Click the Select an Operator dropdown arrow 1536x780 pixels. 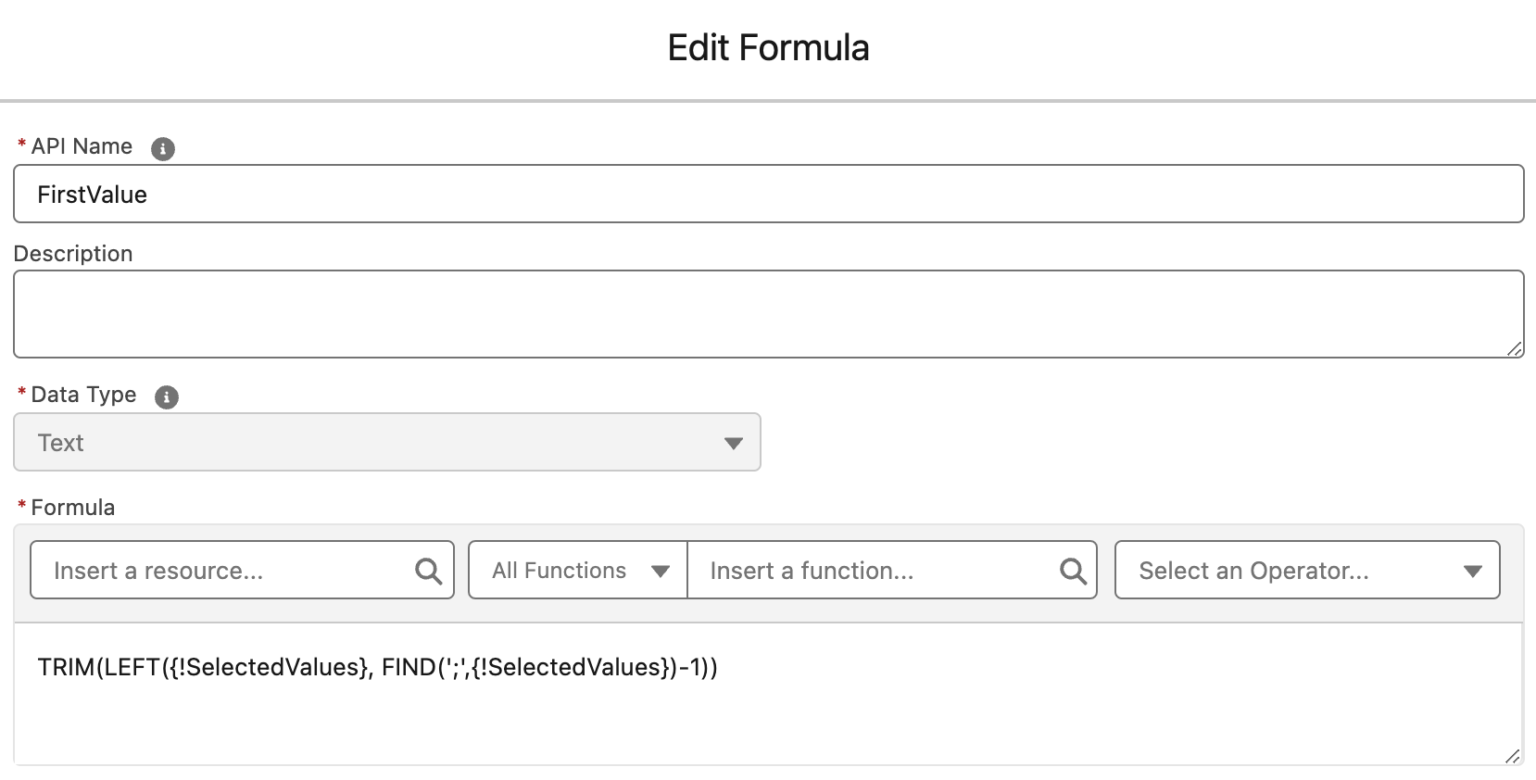(1473, 570)
